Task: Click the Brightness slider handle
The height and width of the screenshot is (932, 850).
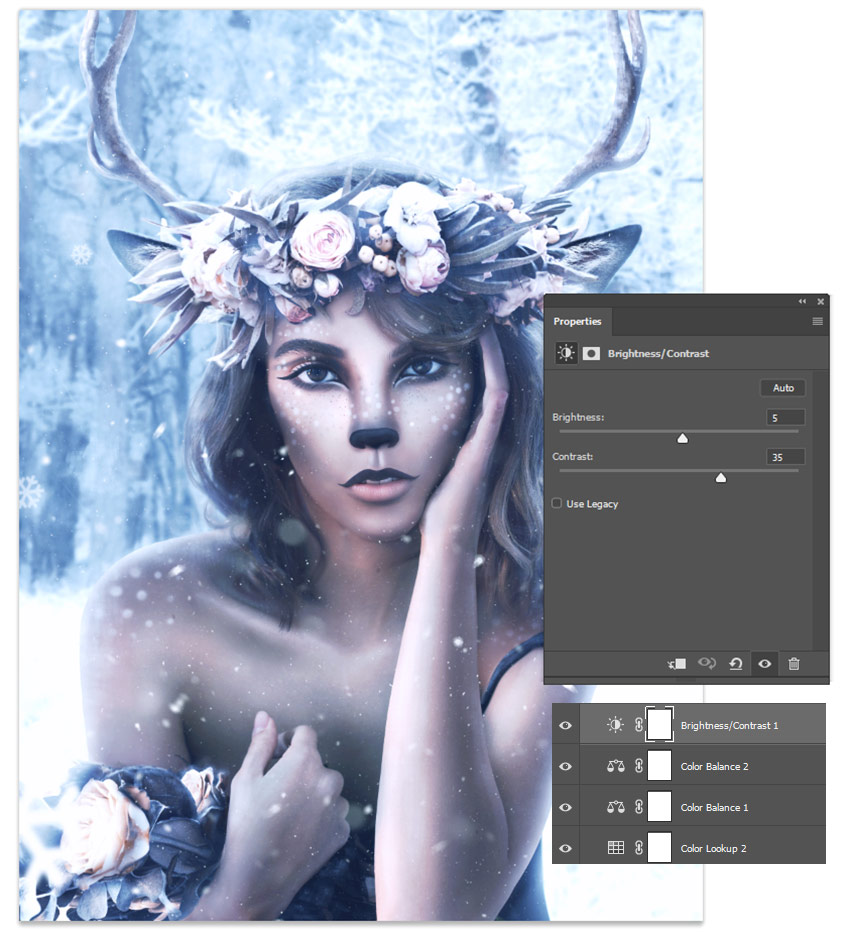Action: coord(682,439)
